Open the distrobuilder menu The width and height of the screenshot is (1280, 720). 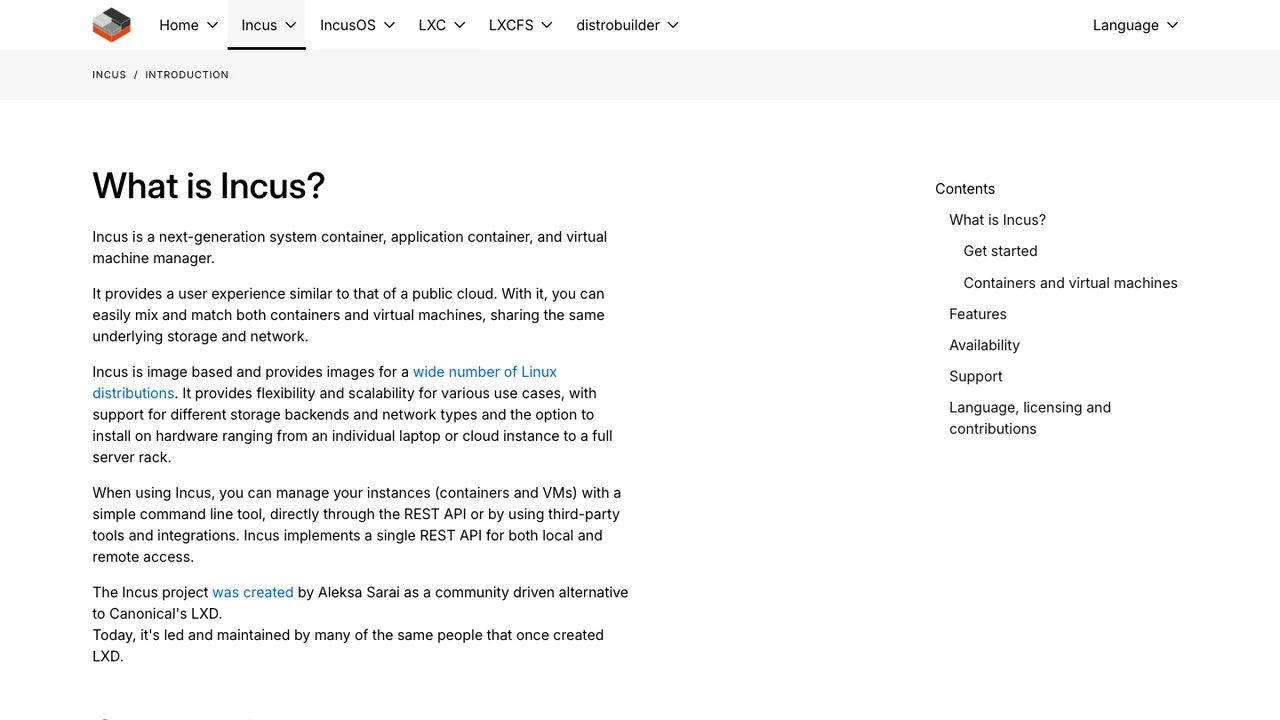627,25
